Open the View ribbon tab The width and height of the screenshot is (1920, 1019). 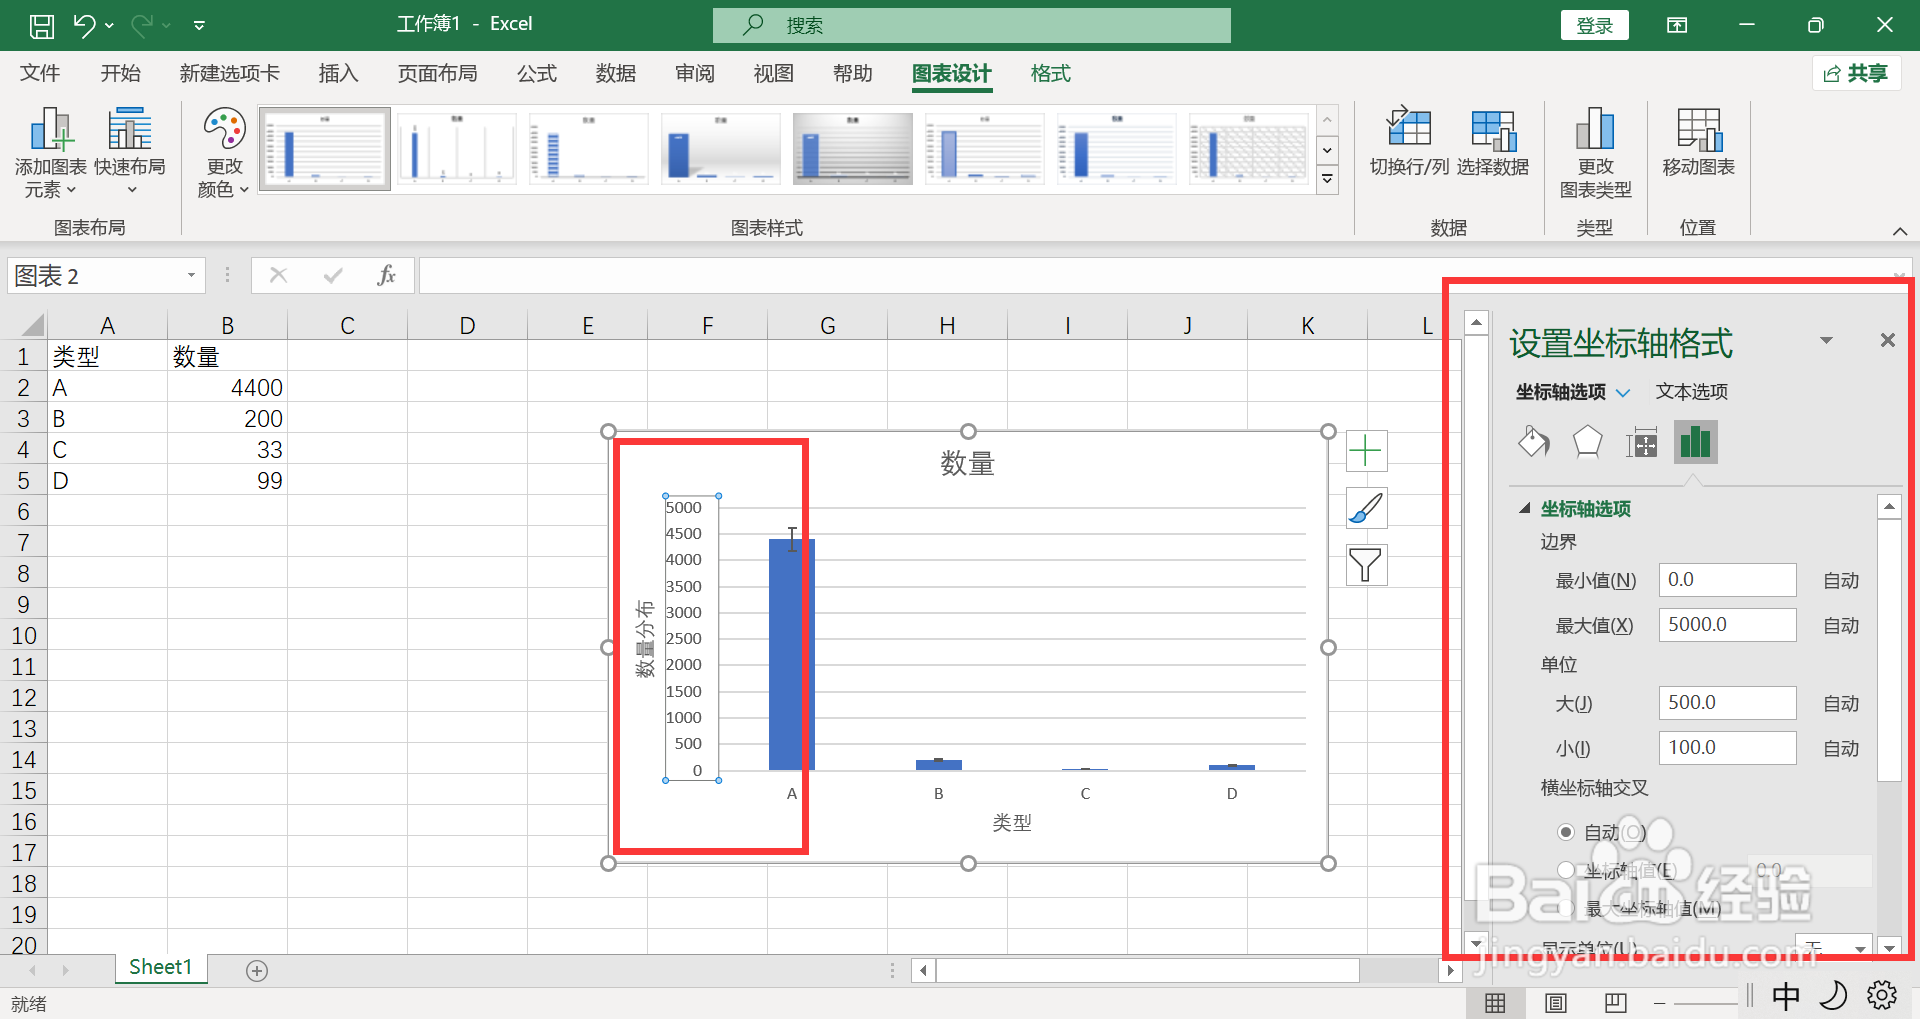[773, 73]
